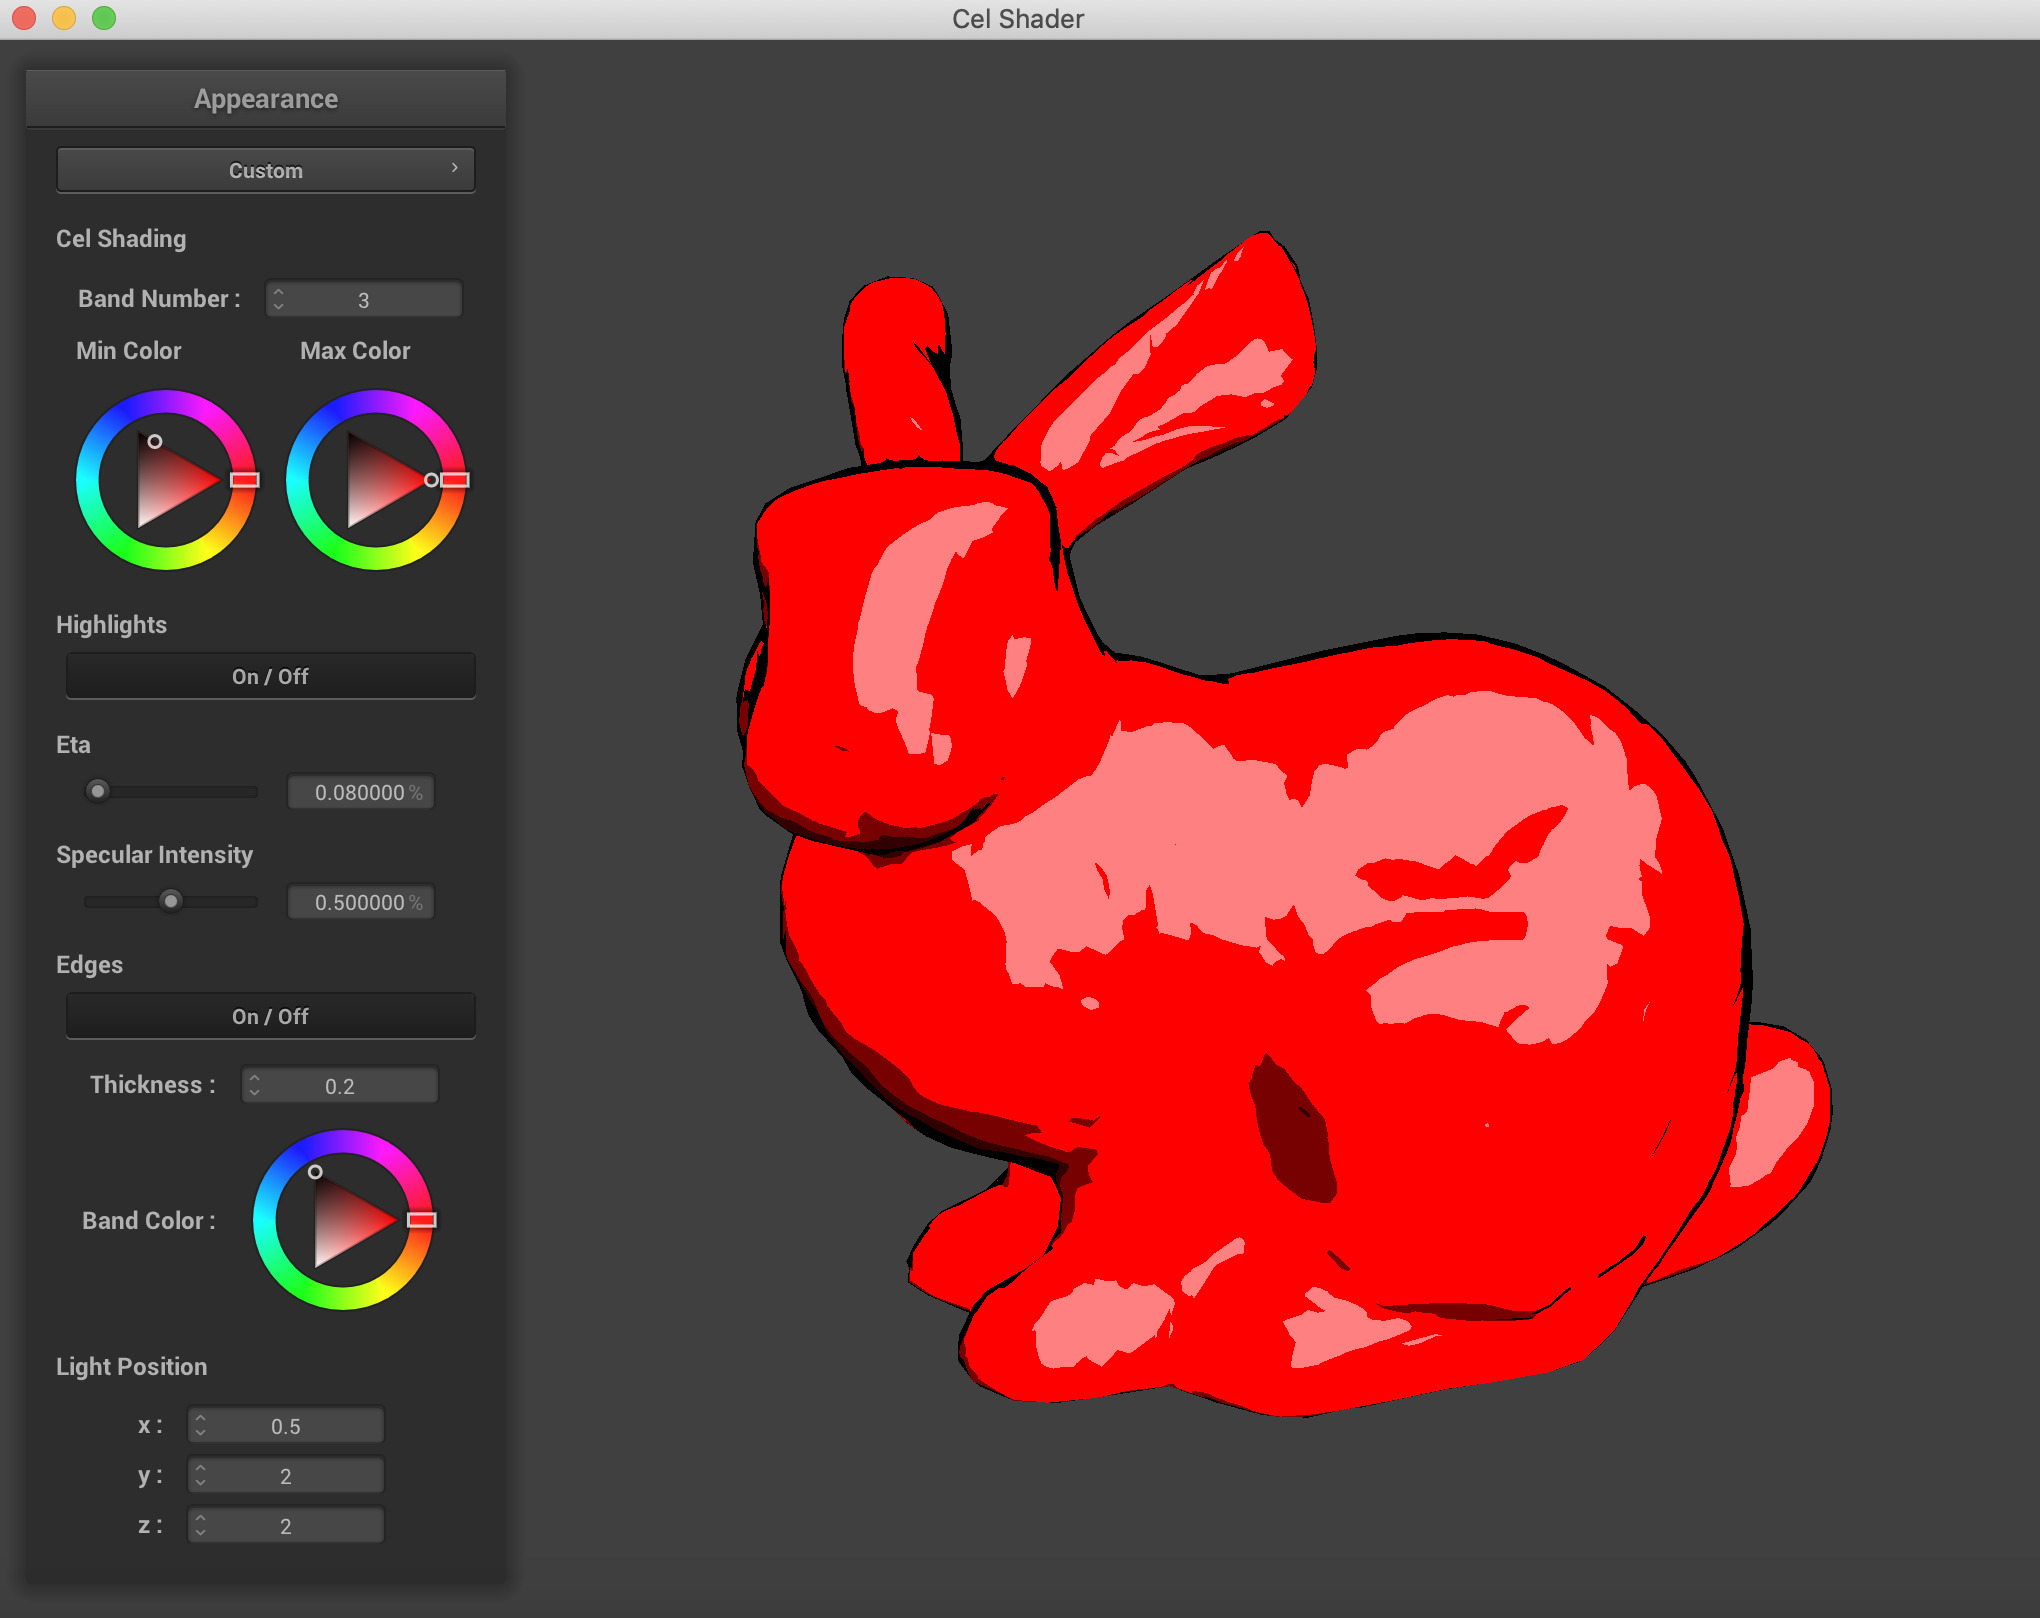The height and width of the screenshot is (1618, 2040).
Task: Click the Max Color hue marker on the ring
Action: click(455, 480)
